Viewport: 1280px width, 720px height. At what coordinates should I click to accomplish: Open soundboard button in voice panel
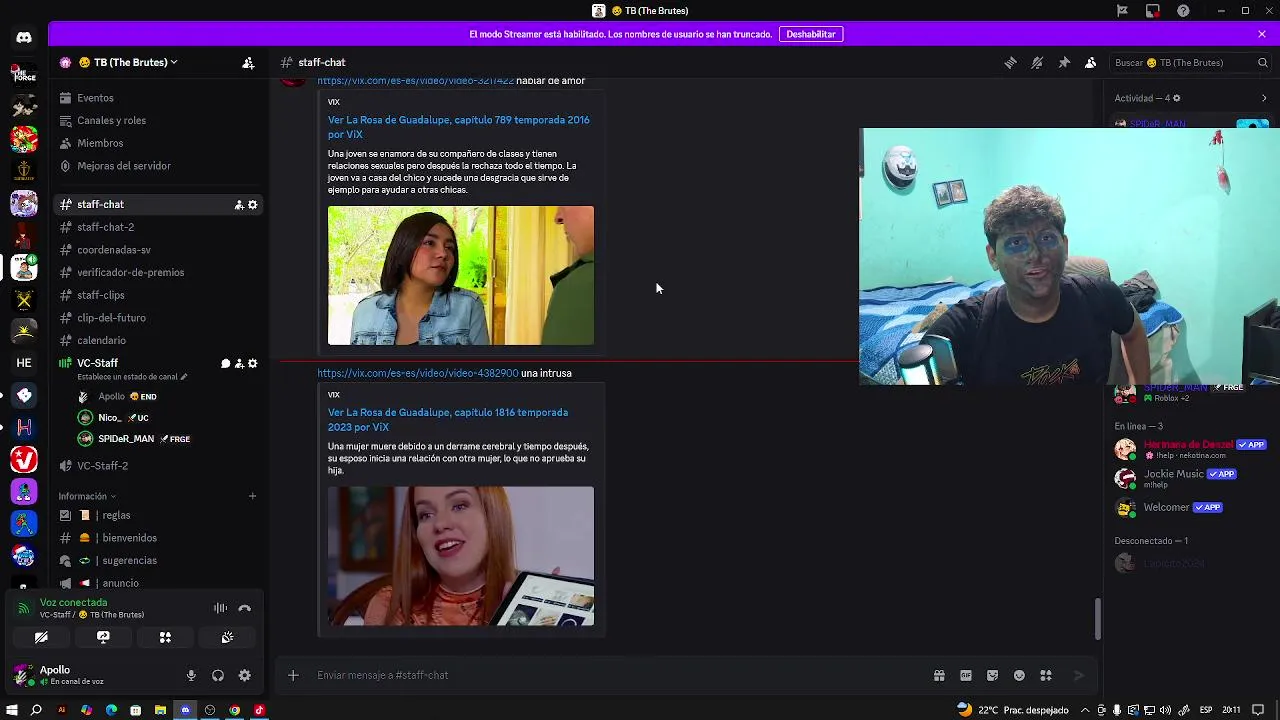click(227, 637)
